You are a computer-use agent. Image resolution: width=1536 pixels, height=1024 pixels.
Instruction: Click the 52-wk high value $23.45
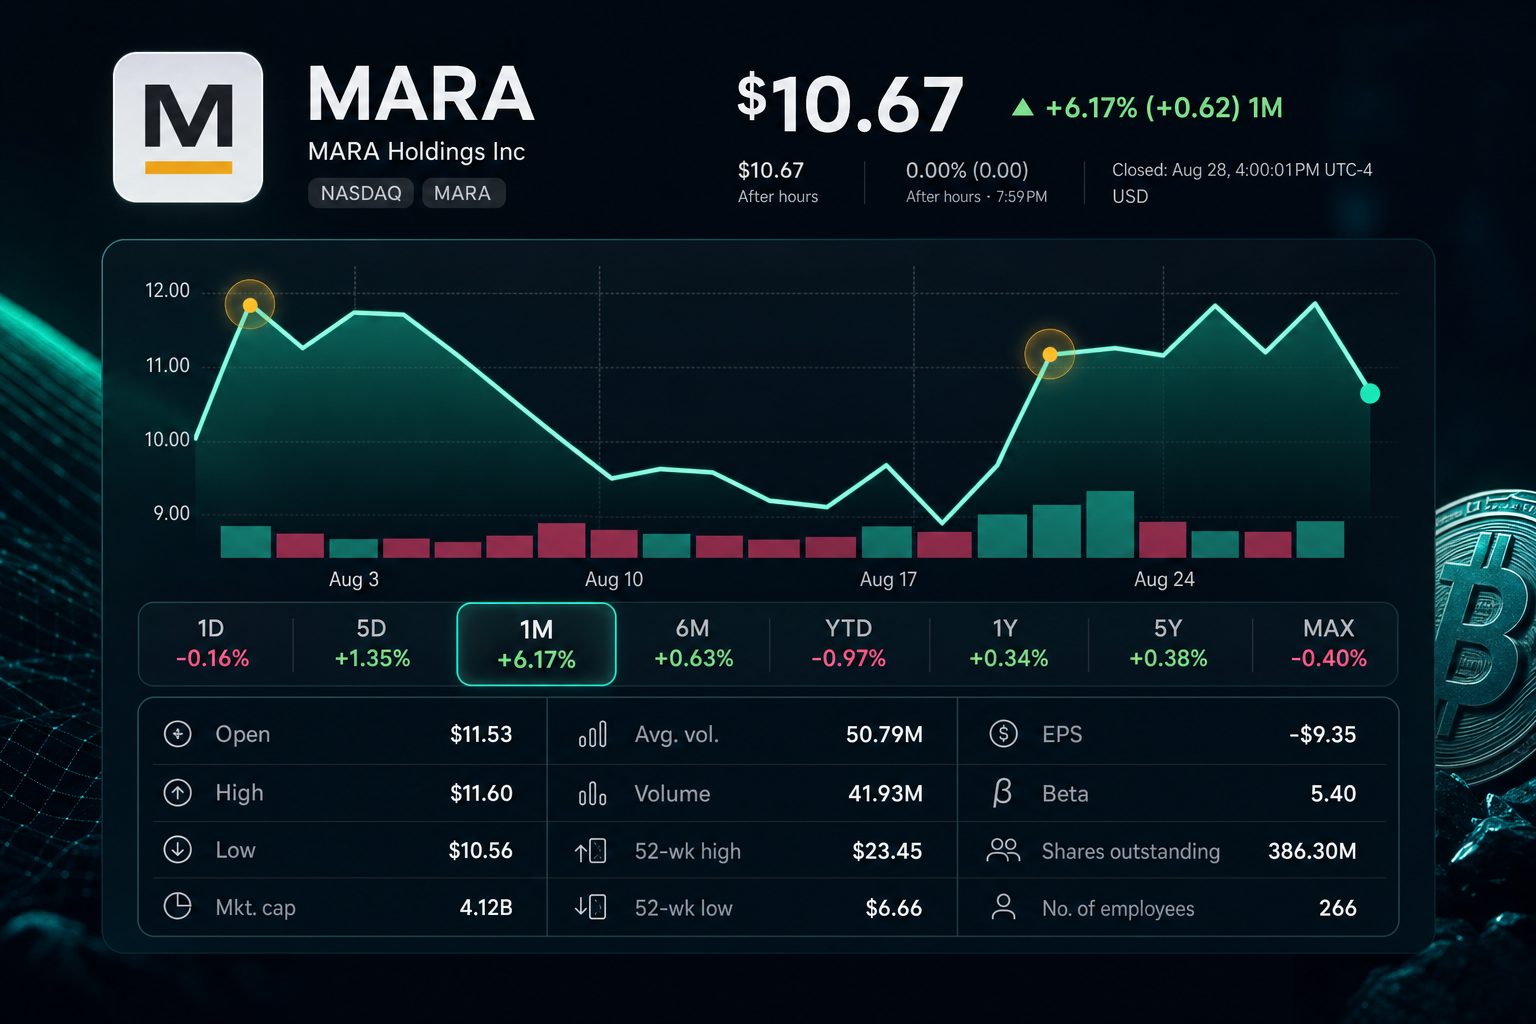pos(887,851)
